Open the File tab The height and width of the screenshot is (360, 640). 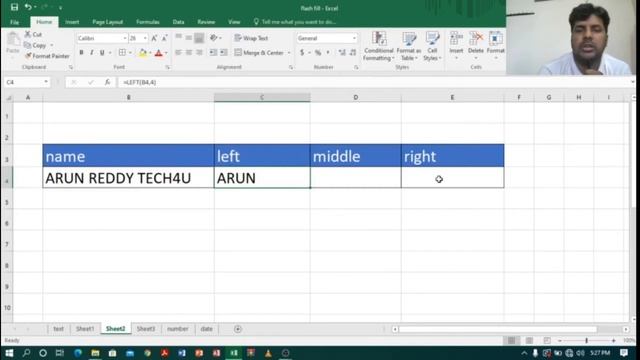tap(14, 22)
